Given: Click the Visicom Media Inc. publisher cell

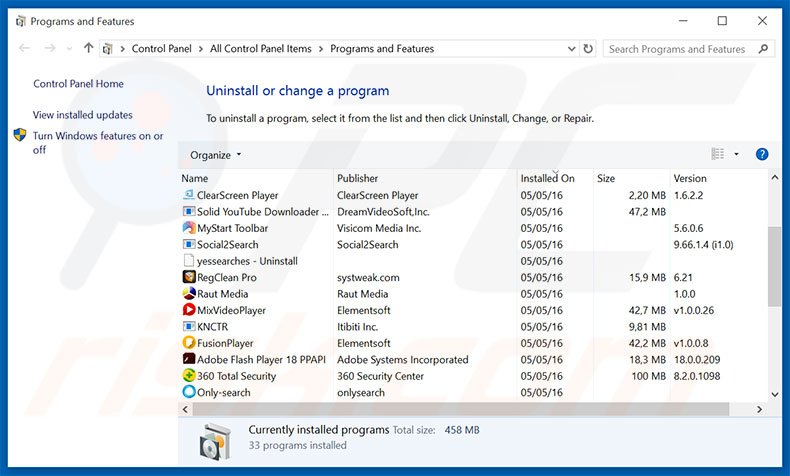Looking at the screenshot, I should coord(379,228).
